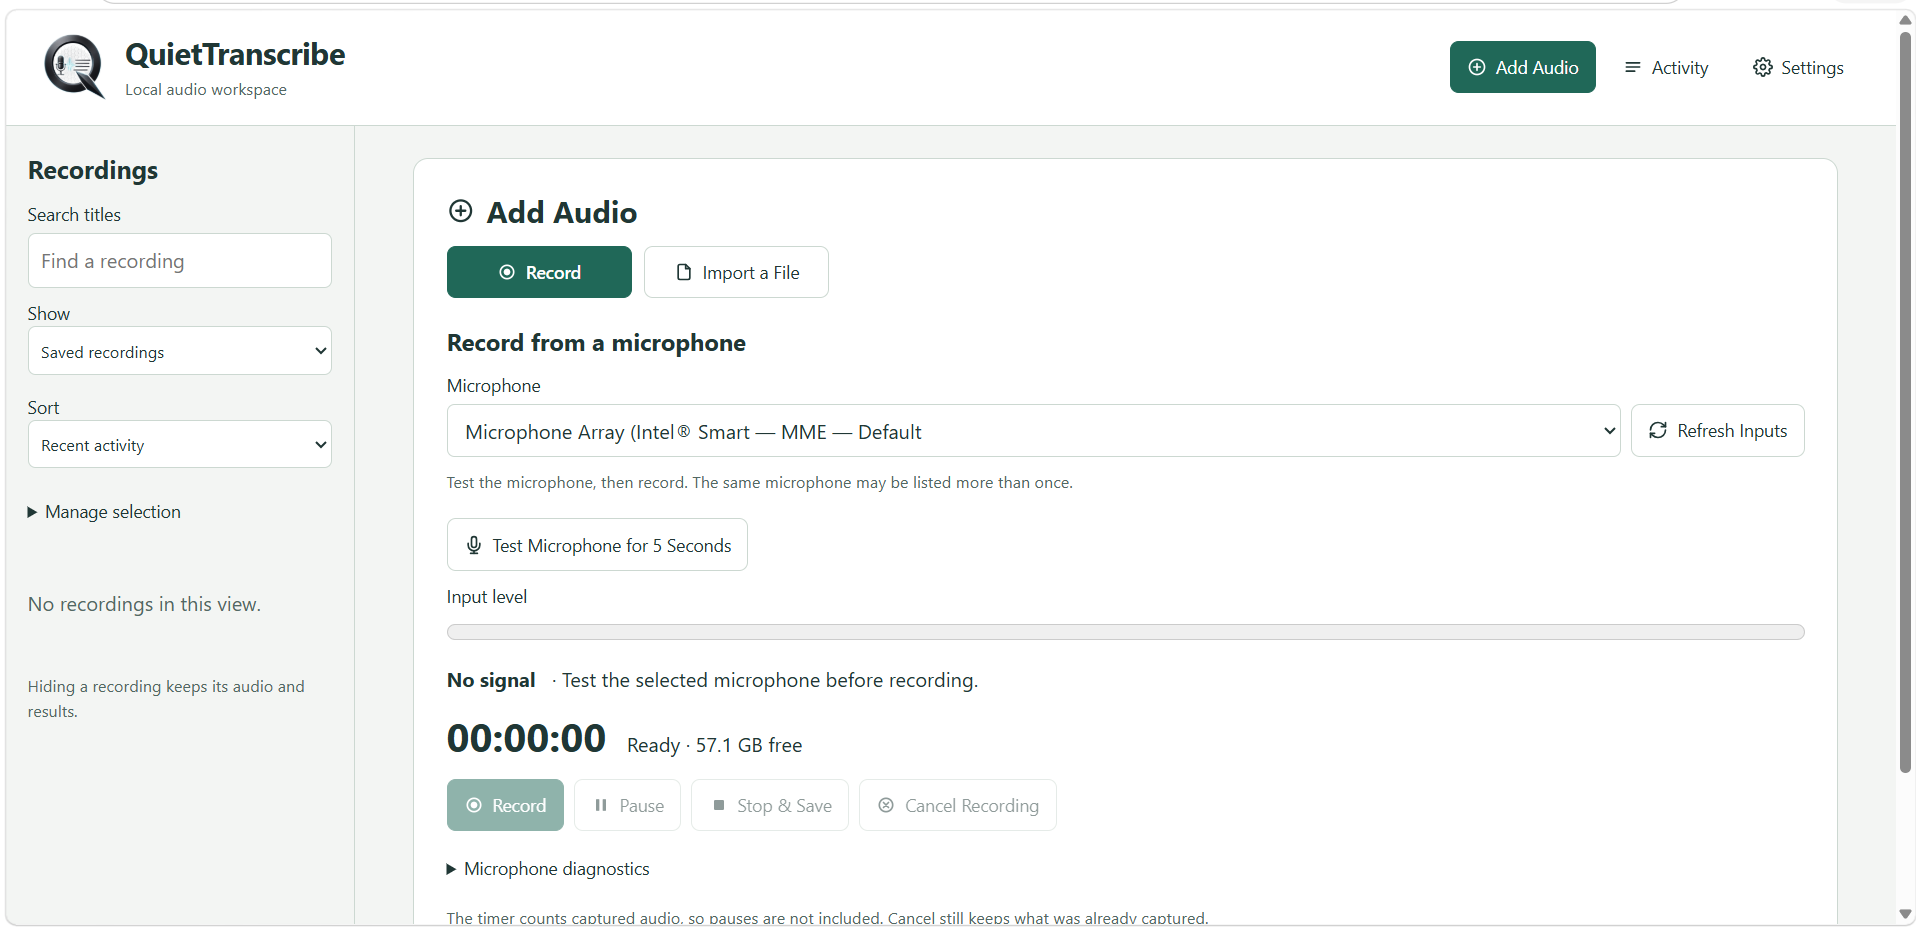Click the Input level meter bar
1920x929 pixels.
click(1126, 632)
